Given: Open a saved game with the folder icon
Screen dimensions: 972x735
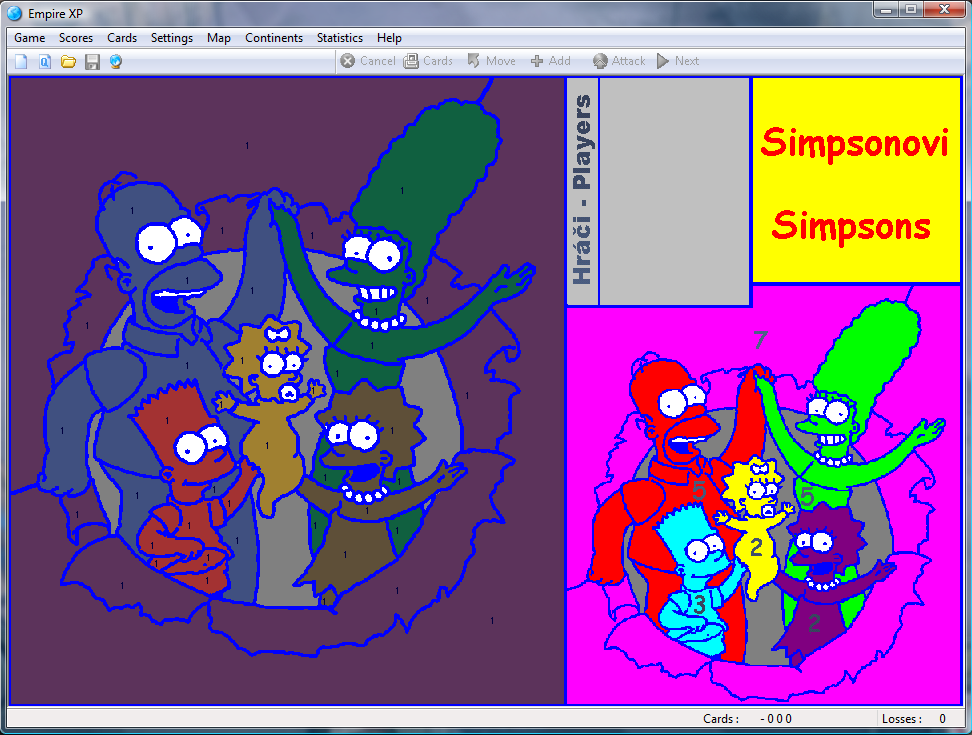Looking at the screenshot, I should tap(68, 61).
